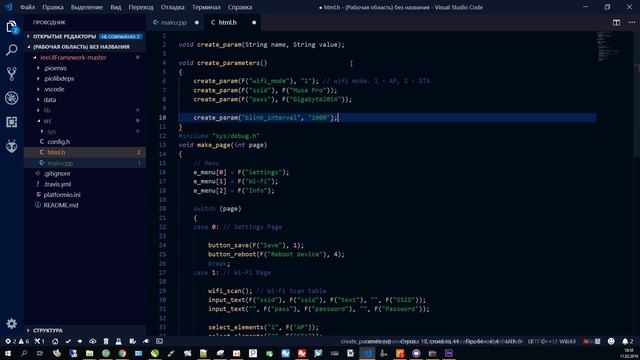Select the html.h editor tab
This screenshot has width=640, height=360.
(x=227, y=22)
